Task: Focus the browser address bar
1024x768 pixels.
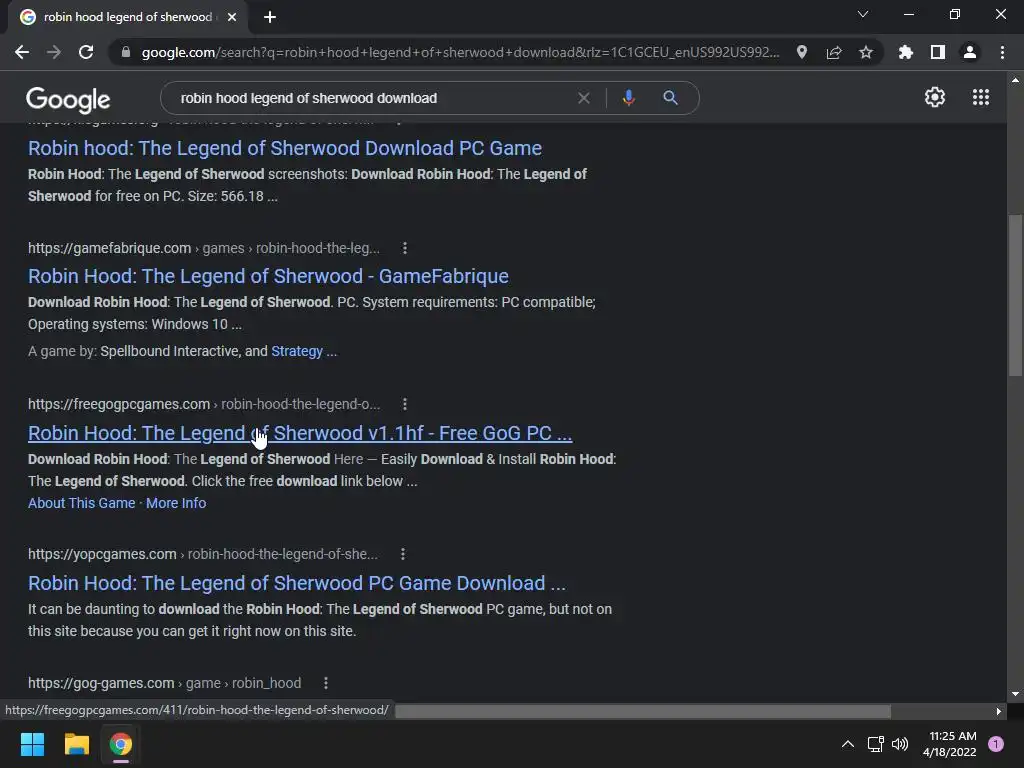Action: tap(460, 52)
